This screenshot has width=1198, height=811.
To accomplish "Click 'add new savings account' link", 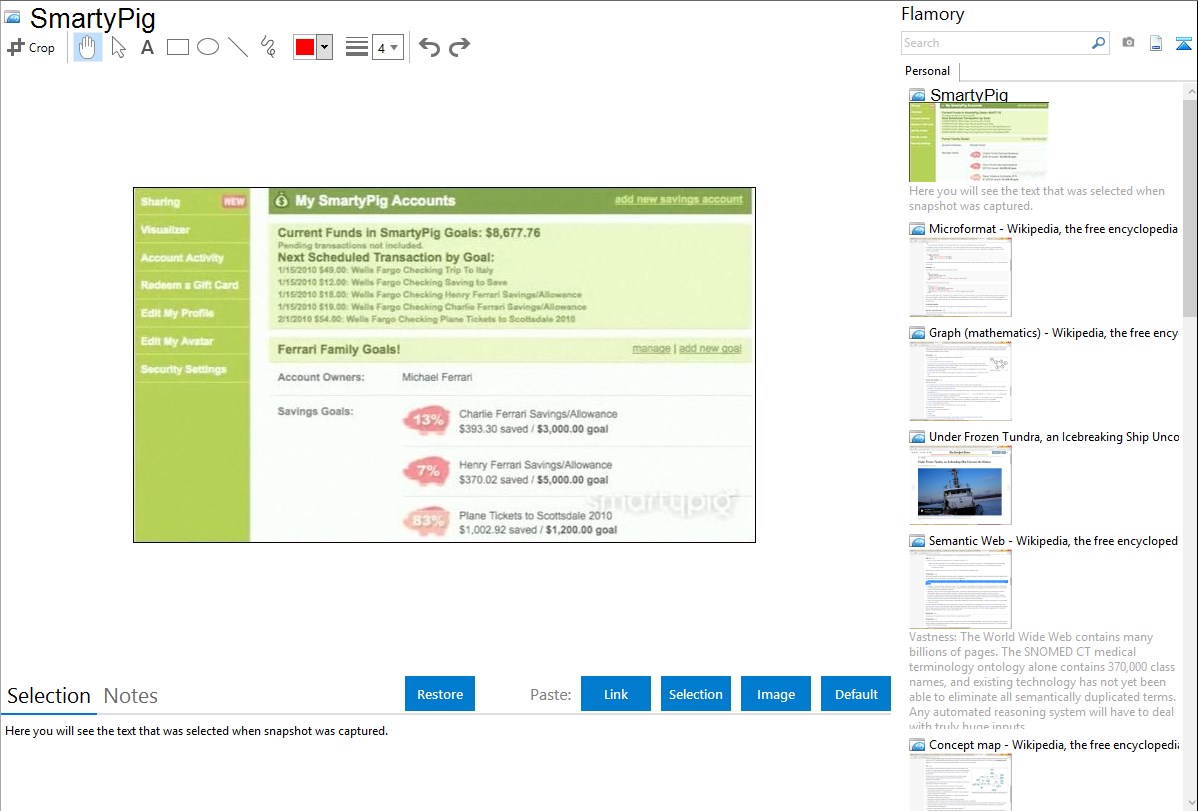I will click(x=678, y=200).
